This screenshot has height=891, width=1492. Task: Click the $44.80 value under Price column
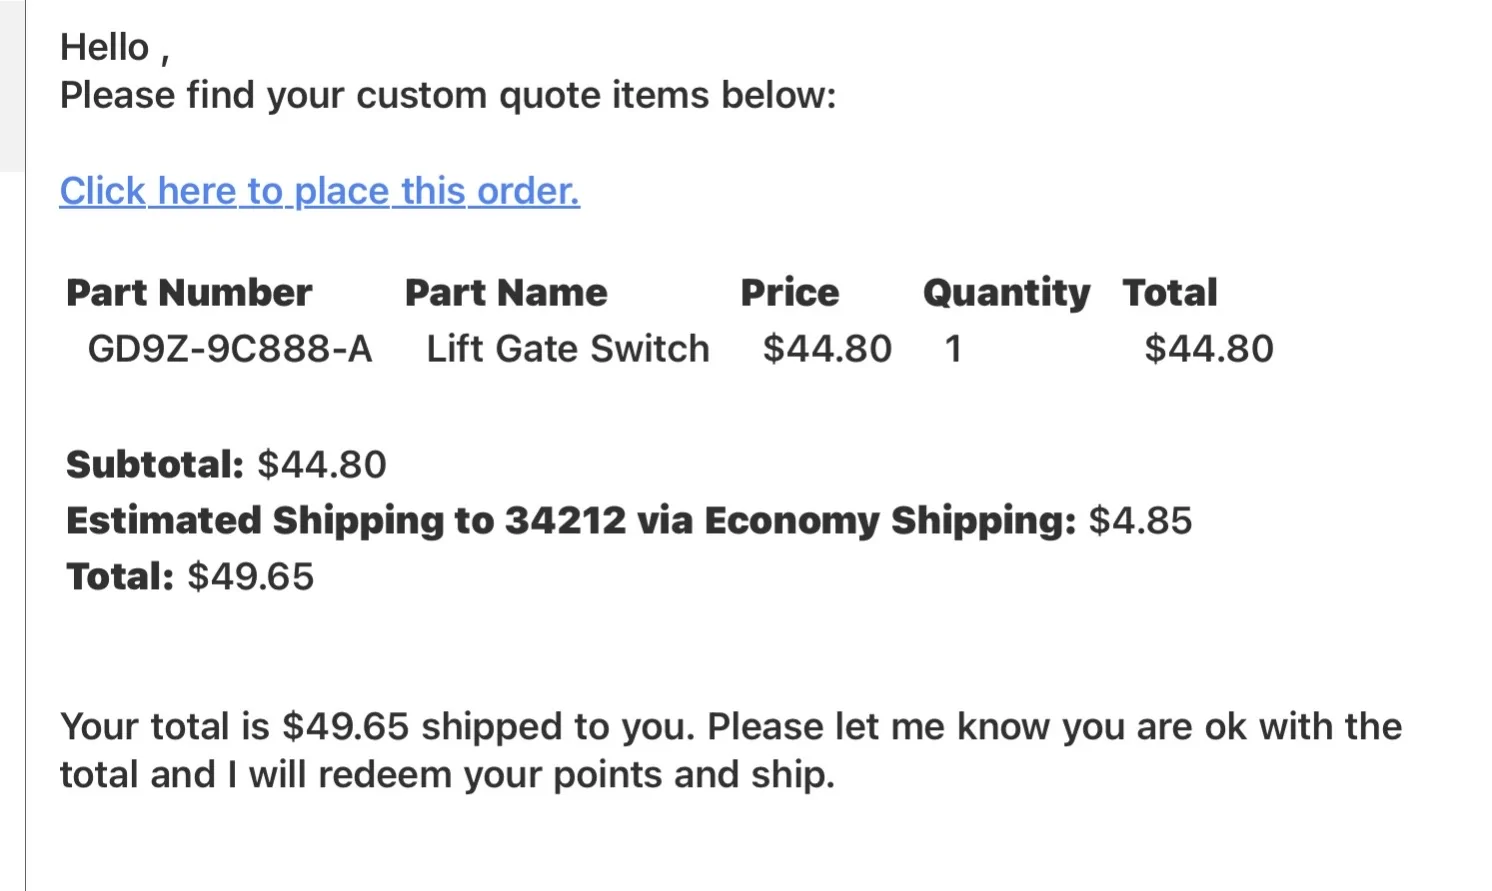coord(827,349)
